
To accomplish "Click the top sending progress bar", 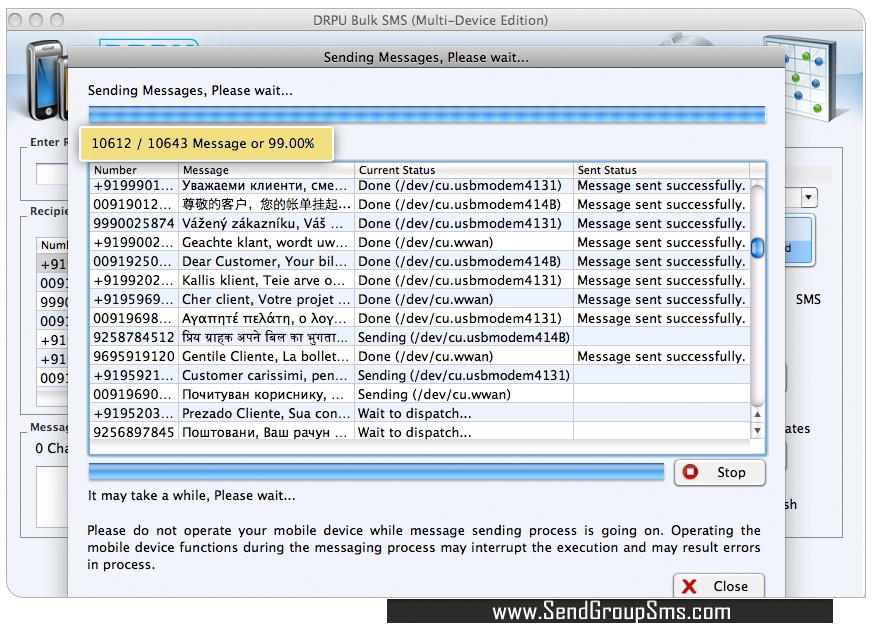I will coord(427,115).
